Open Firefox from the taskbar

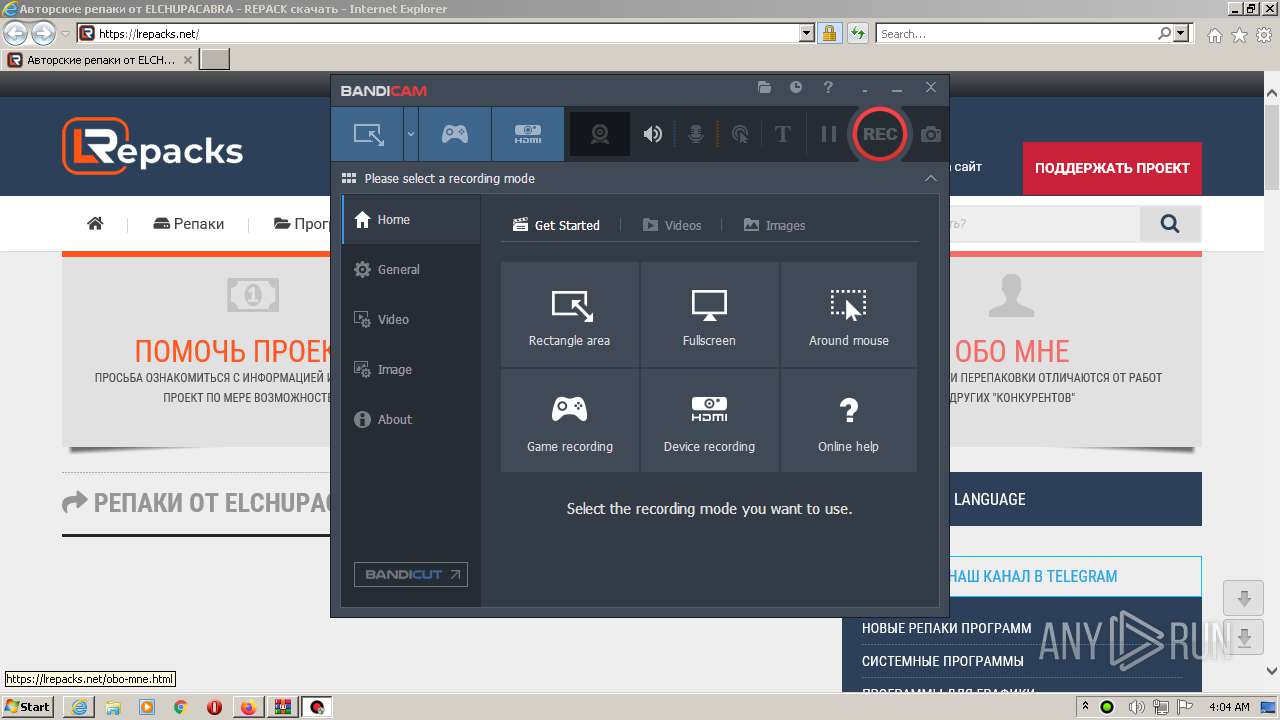[248, 707]
